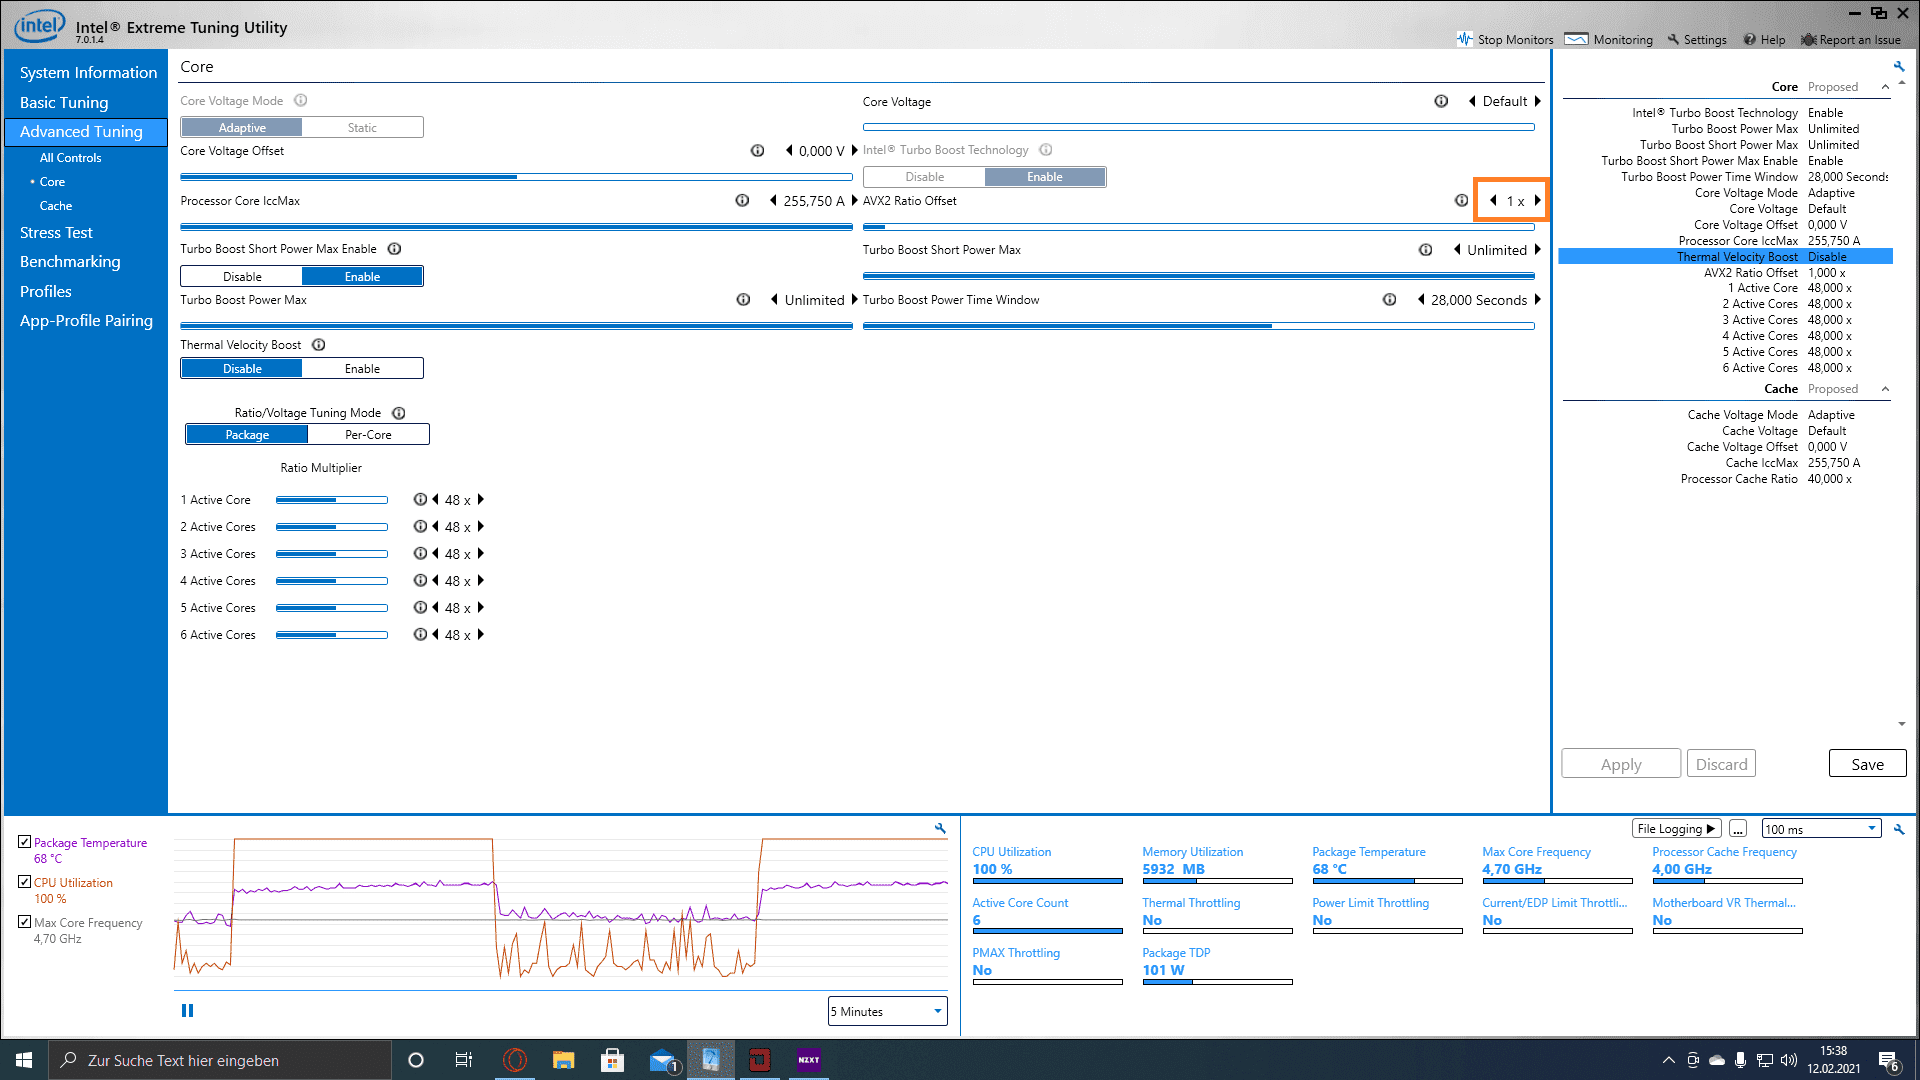
Task: Click the file logging browse button
Action: coord(1738,829)
